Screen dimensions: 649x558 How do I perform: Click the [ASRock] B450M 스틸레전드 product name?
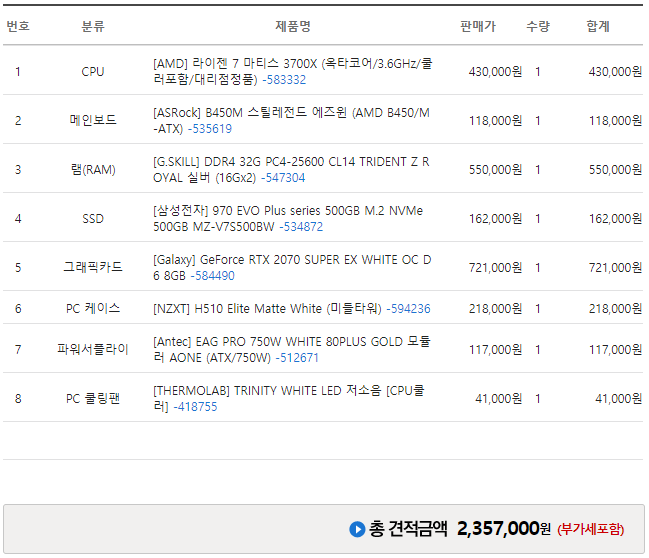pos(291,120)
